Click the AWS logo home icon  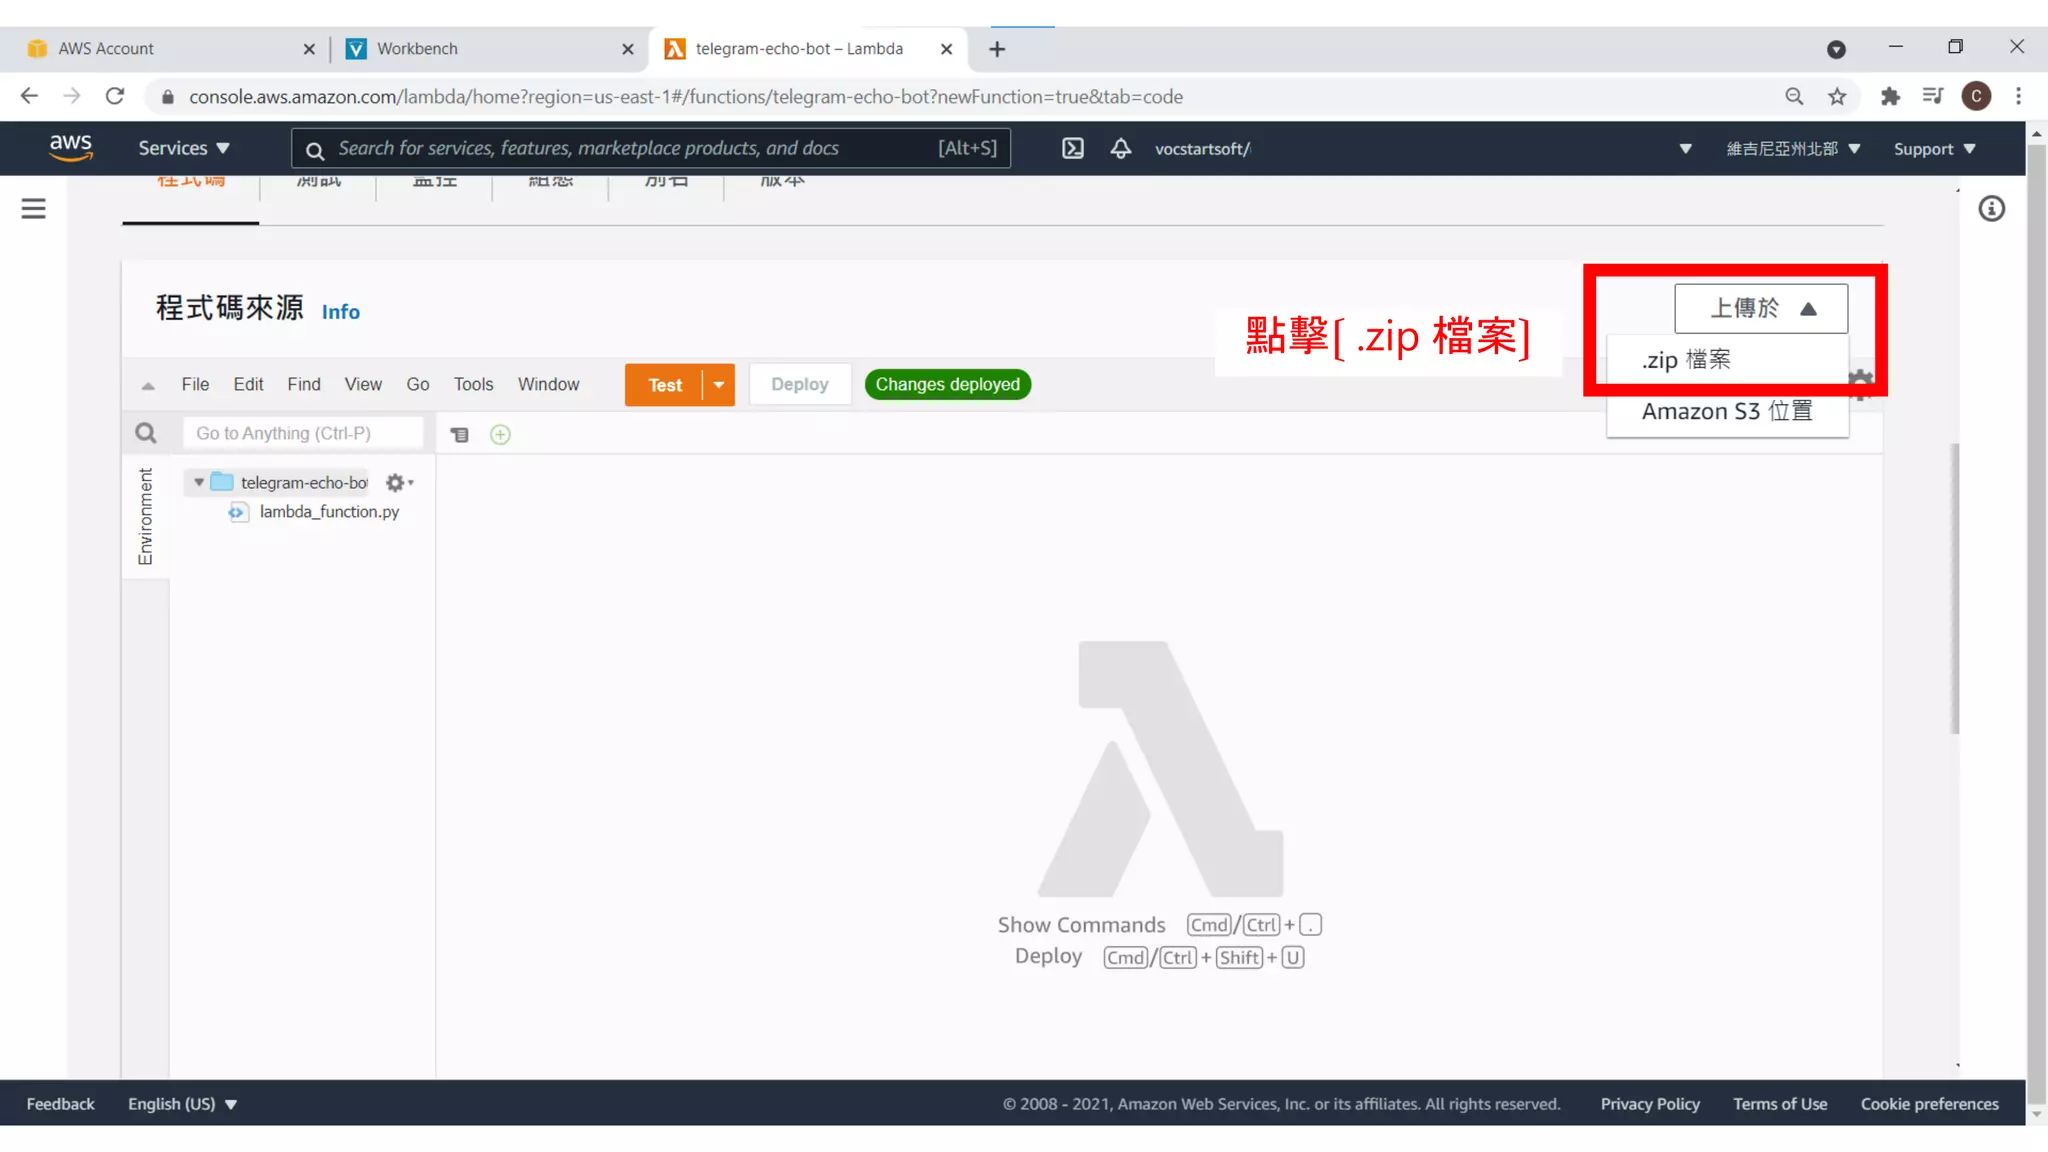pos(71,148)
